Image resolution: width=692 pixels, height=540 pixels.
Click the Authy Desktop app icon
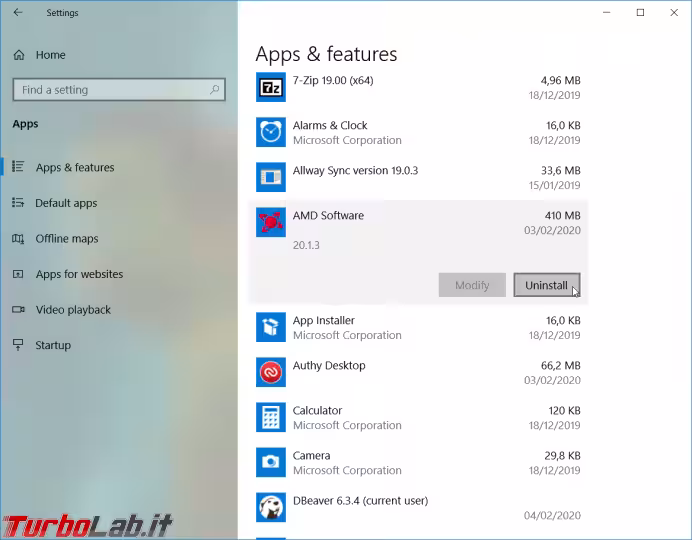pyautogui.click(x=271, y=372)
